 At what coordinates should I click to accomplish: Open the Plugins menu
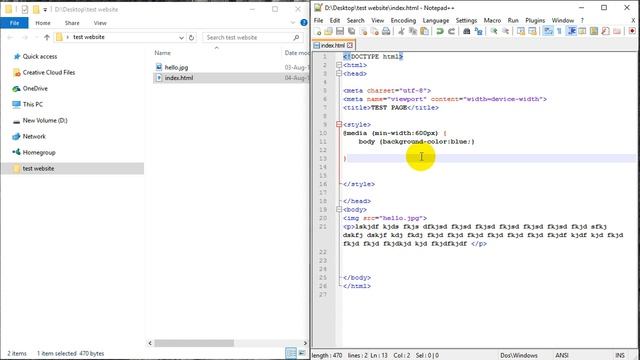535,20
